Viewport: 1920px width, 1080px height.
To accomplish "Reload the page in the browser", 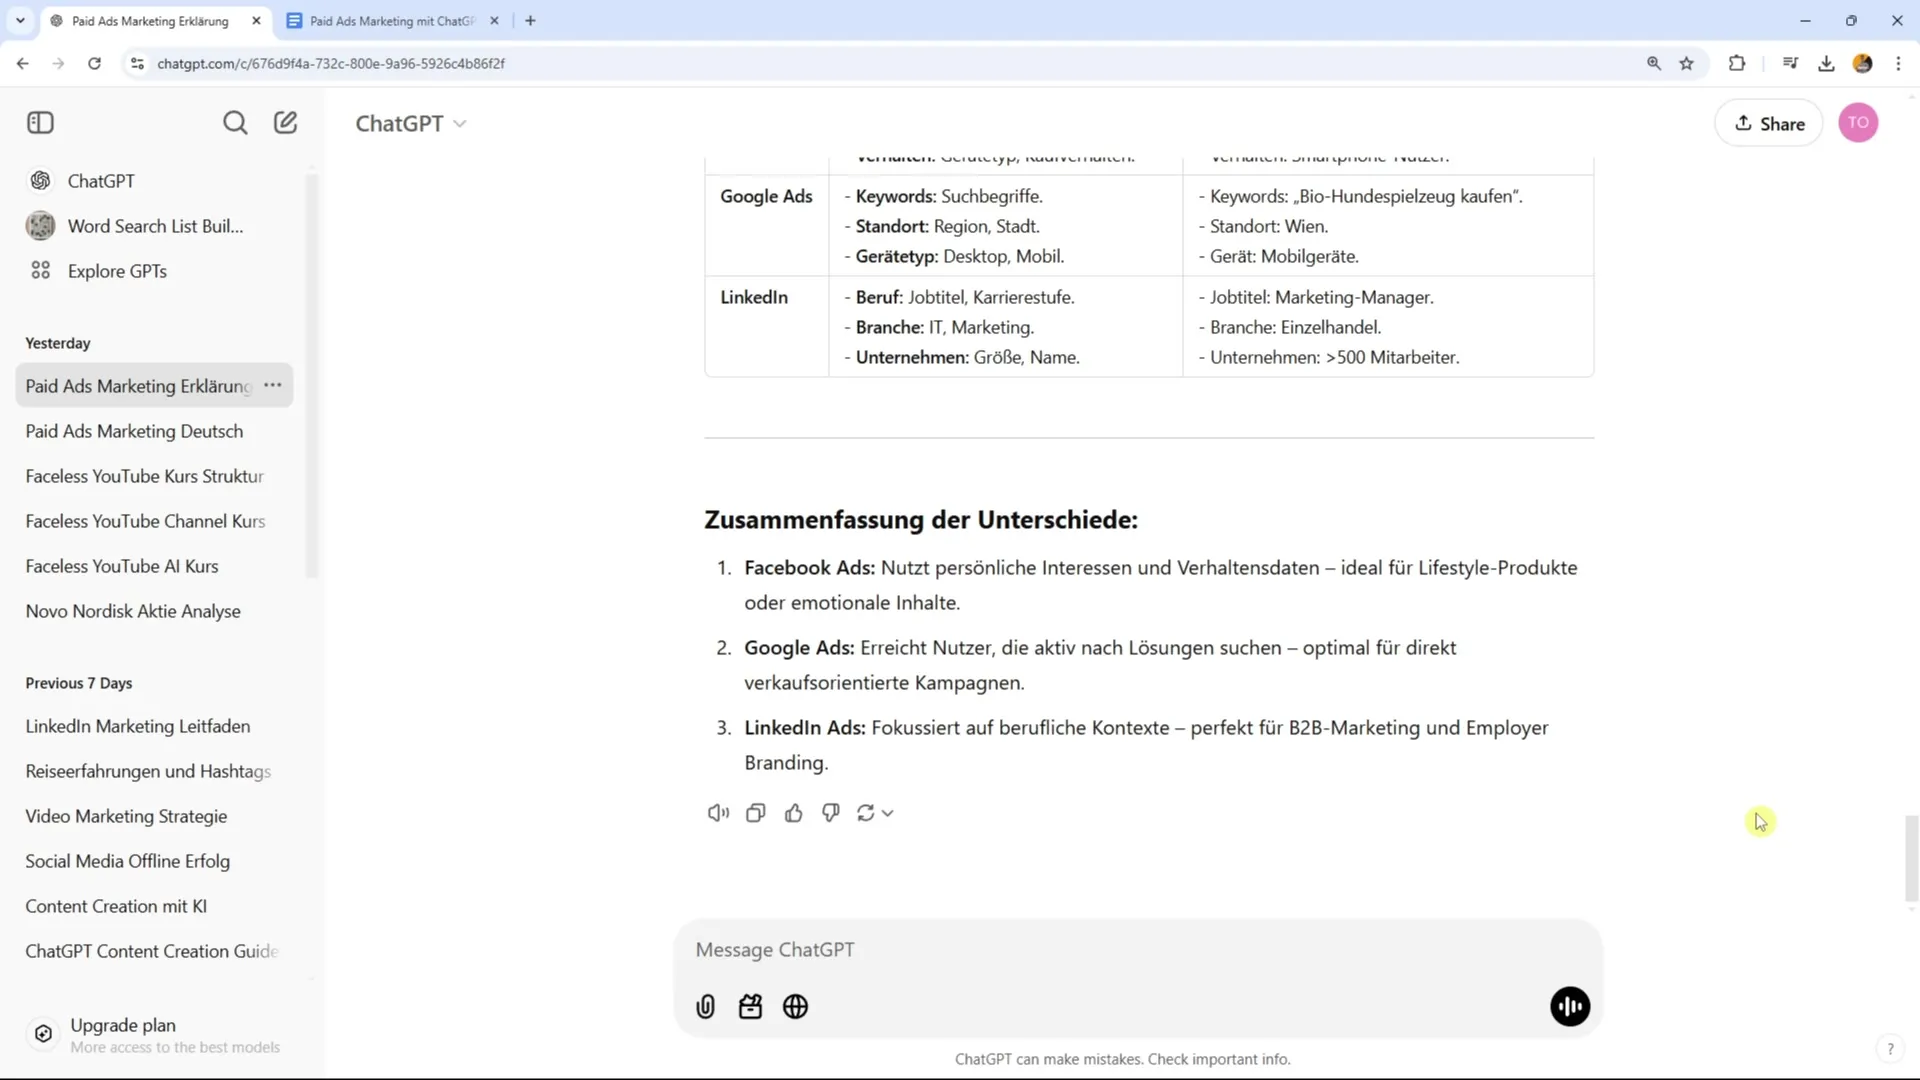I will 94,63.
